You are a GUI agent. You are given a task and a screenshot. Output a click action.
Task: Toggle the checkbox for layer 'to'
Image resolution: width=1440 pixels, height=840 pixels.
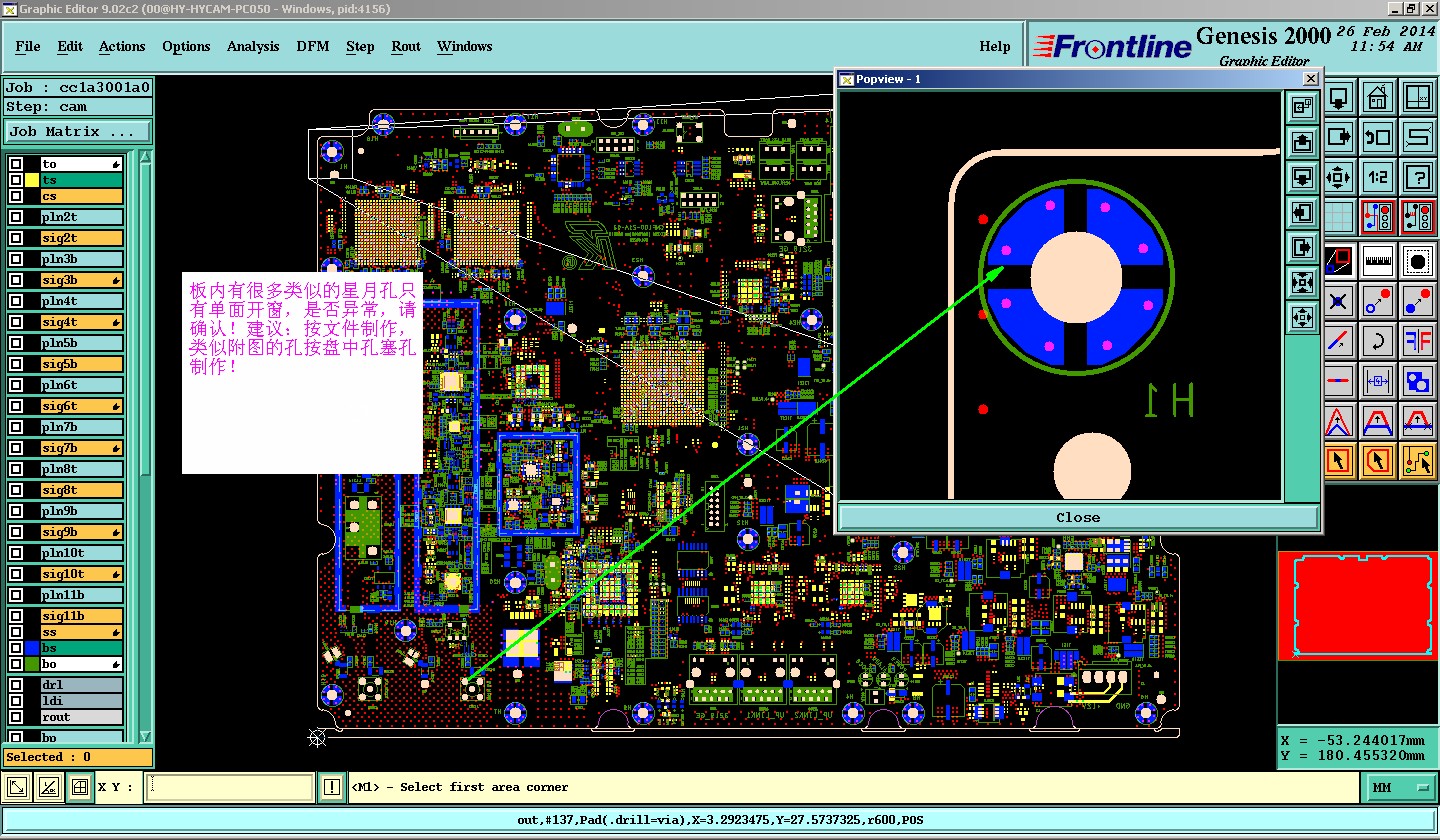pos(16,164)
